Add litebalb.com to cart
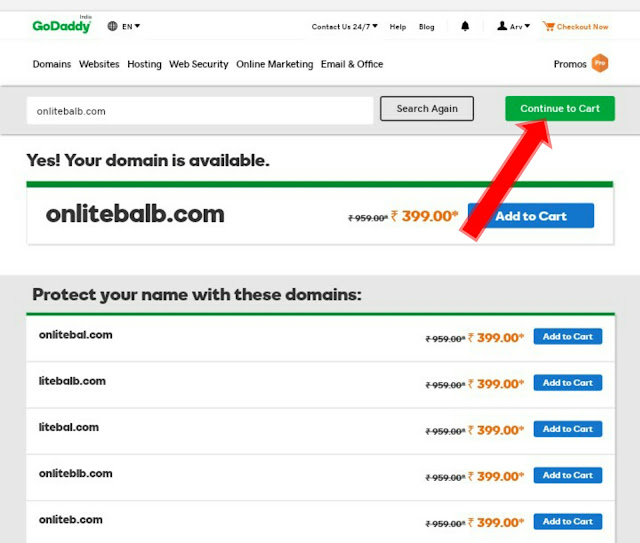Image resolution: width=640 pixels, height=543 pixels. pyautogui.click(x=568, y=383)
